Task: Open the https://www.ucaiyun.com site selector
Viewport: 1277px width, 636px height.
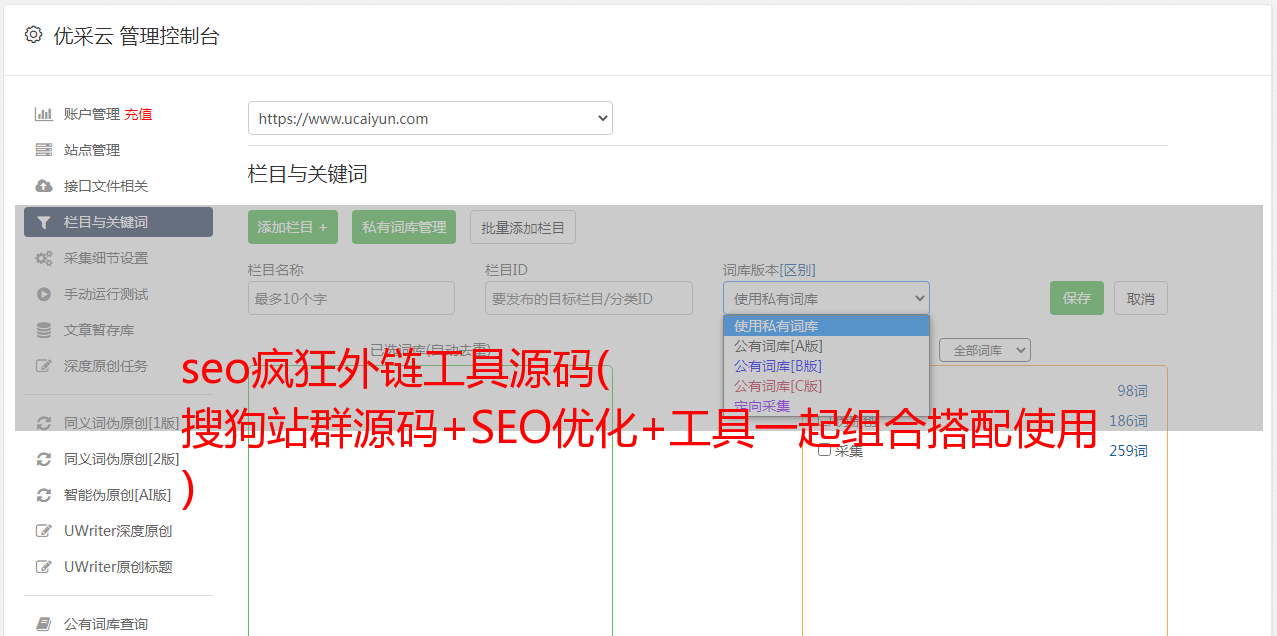Action: point(430,118)
